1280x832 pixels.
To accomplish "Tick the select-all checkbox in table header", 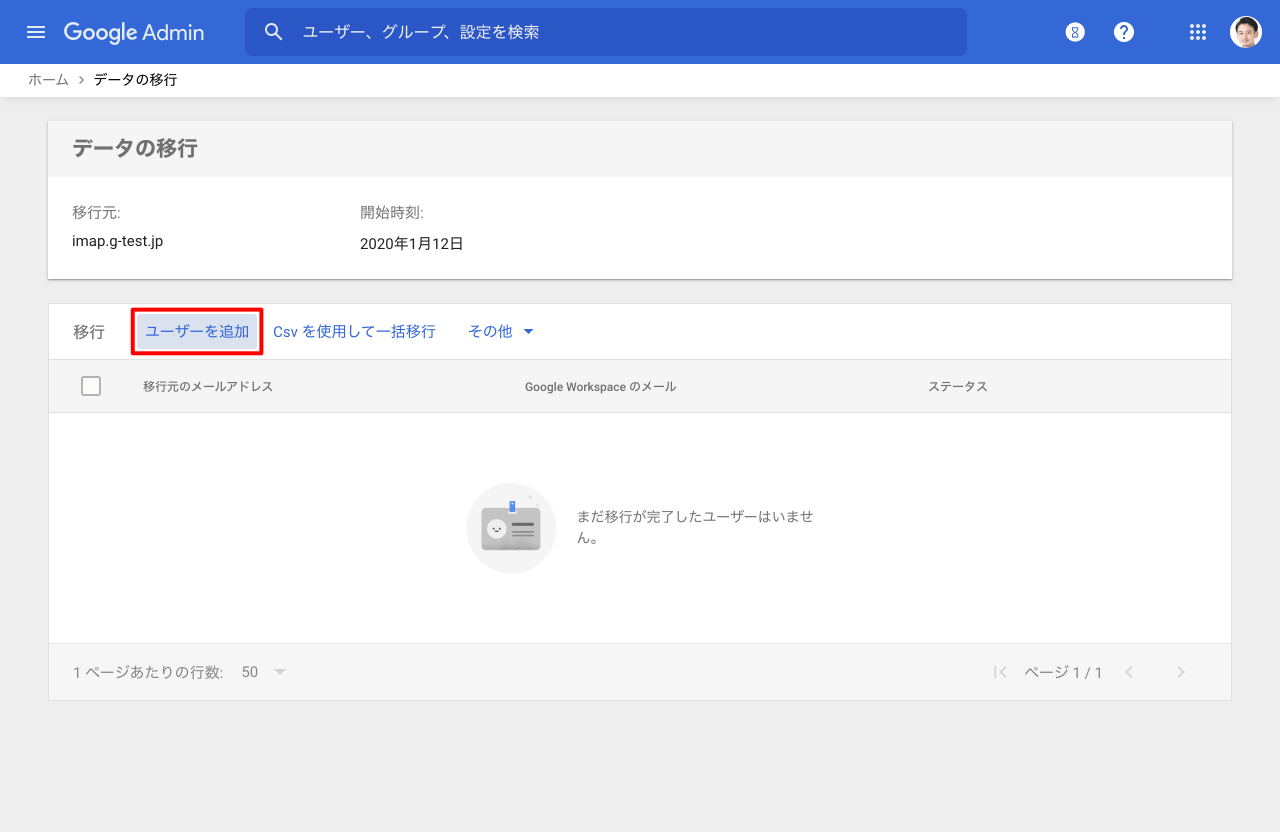I will click(x=91, y=386).
